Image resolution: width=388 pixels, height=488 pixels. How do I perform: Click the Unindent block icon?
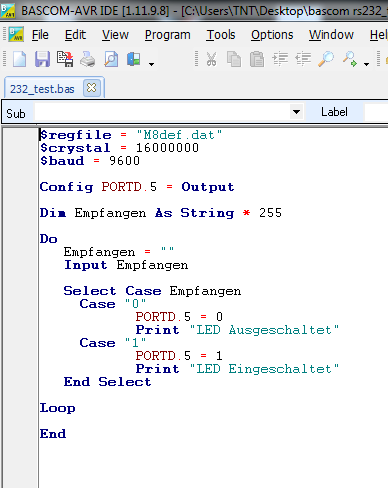click(303, 59)
